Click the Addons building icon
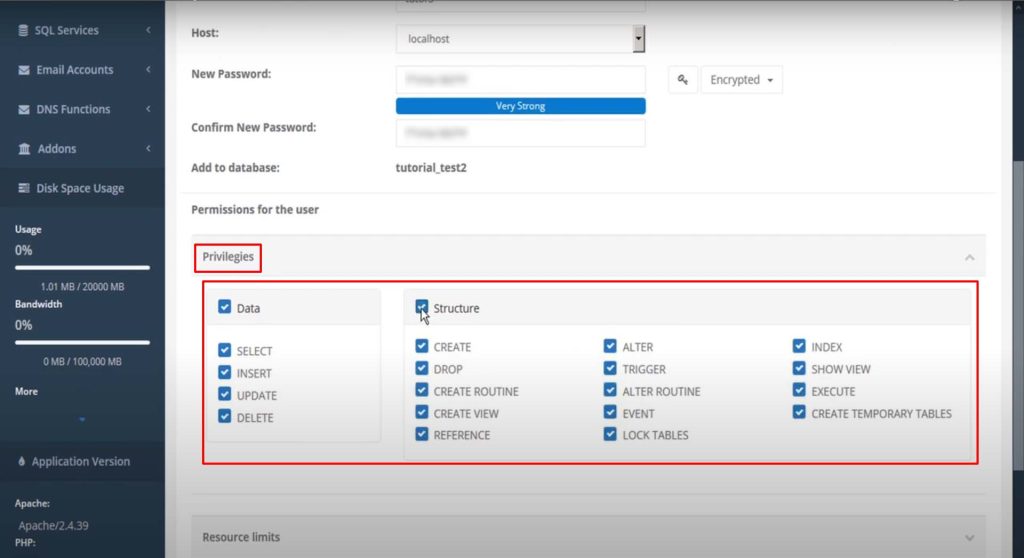This screenshot has height=558, width=1024. (x=24, y=149)
